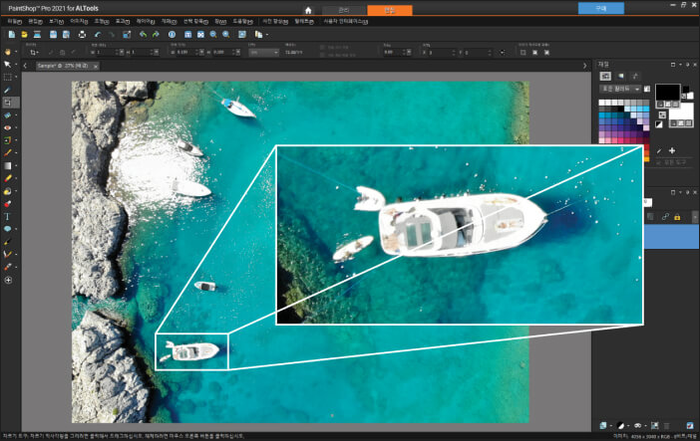Expand the crop preset dropdown arrow
700x441 pixels.
point(37,52)
